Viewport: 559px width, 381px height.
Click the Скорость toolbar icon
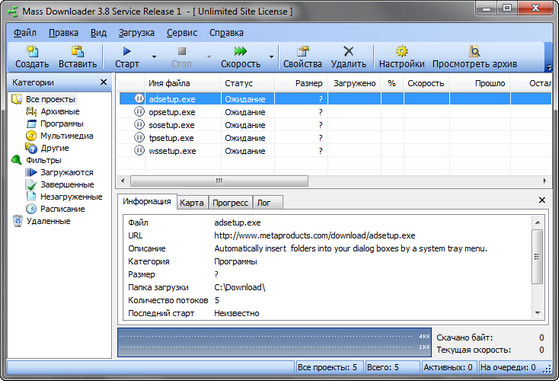coord(240,51)
